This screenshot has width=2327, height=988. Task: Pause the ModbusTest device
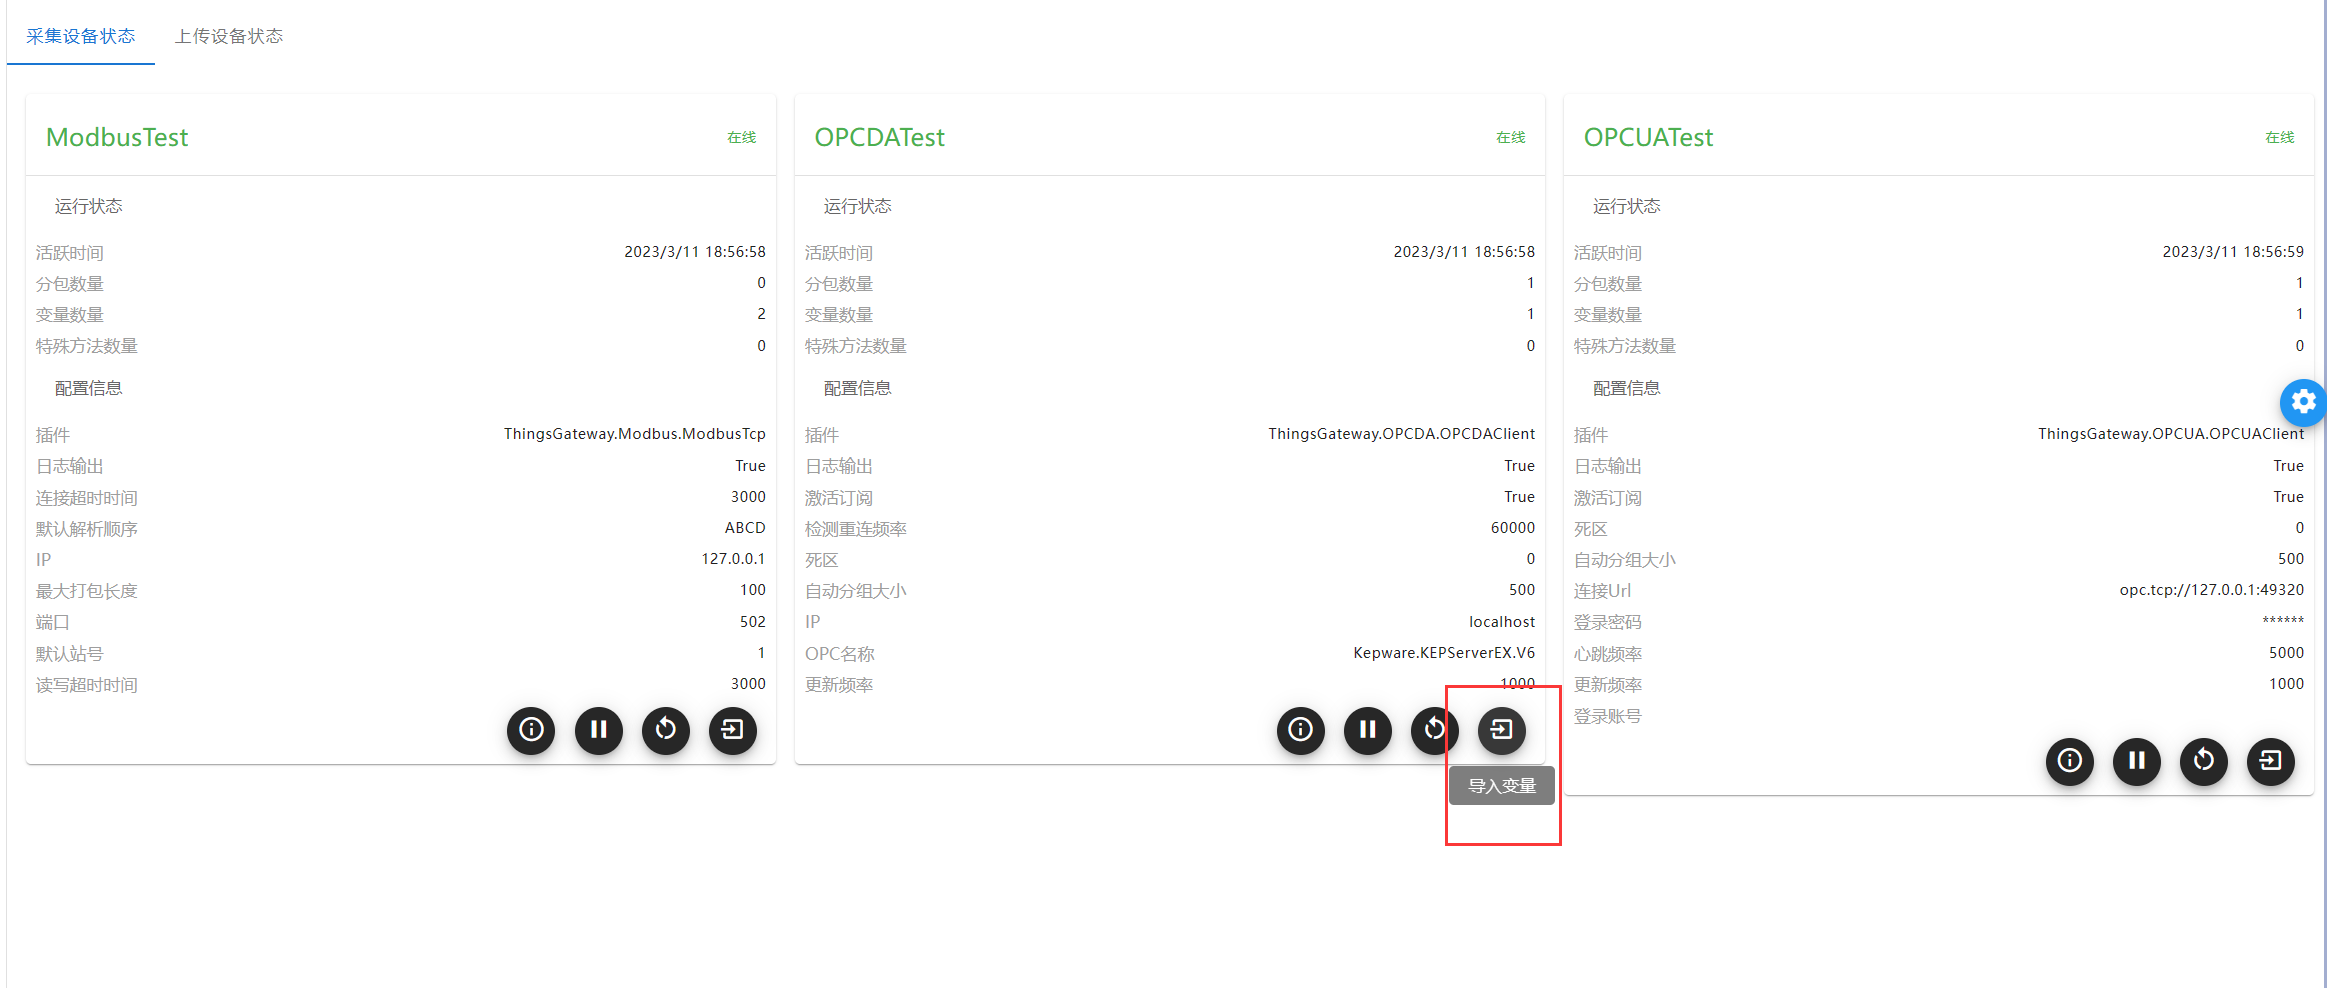pos(598,730)
